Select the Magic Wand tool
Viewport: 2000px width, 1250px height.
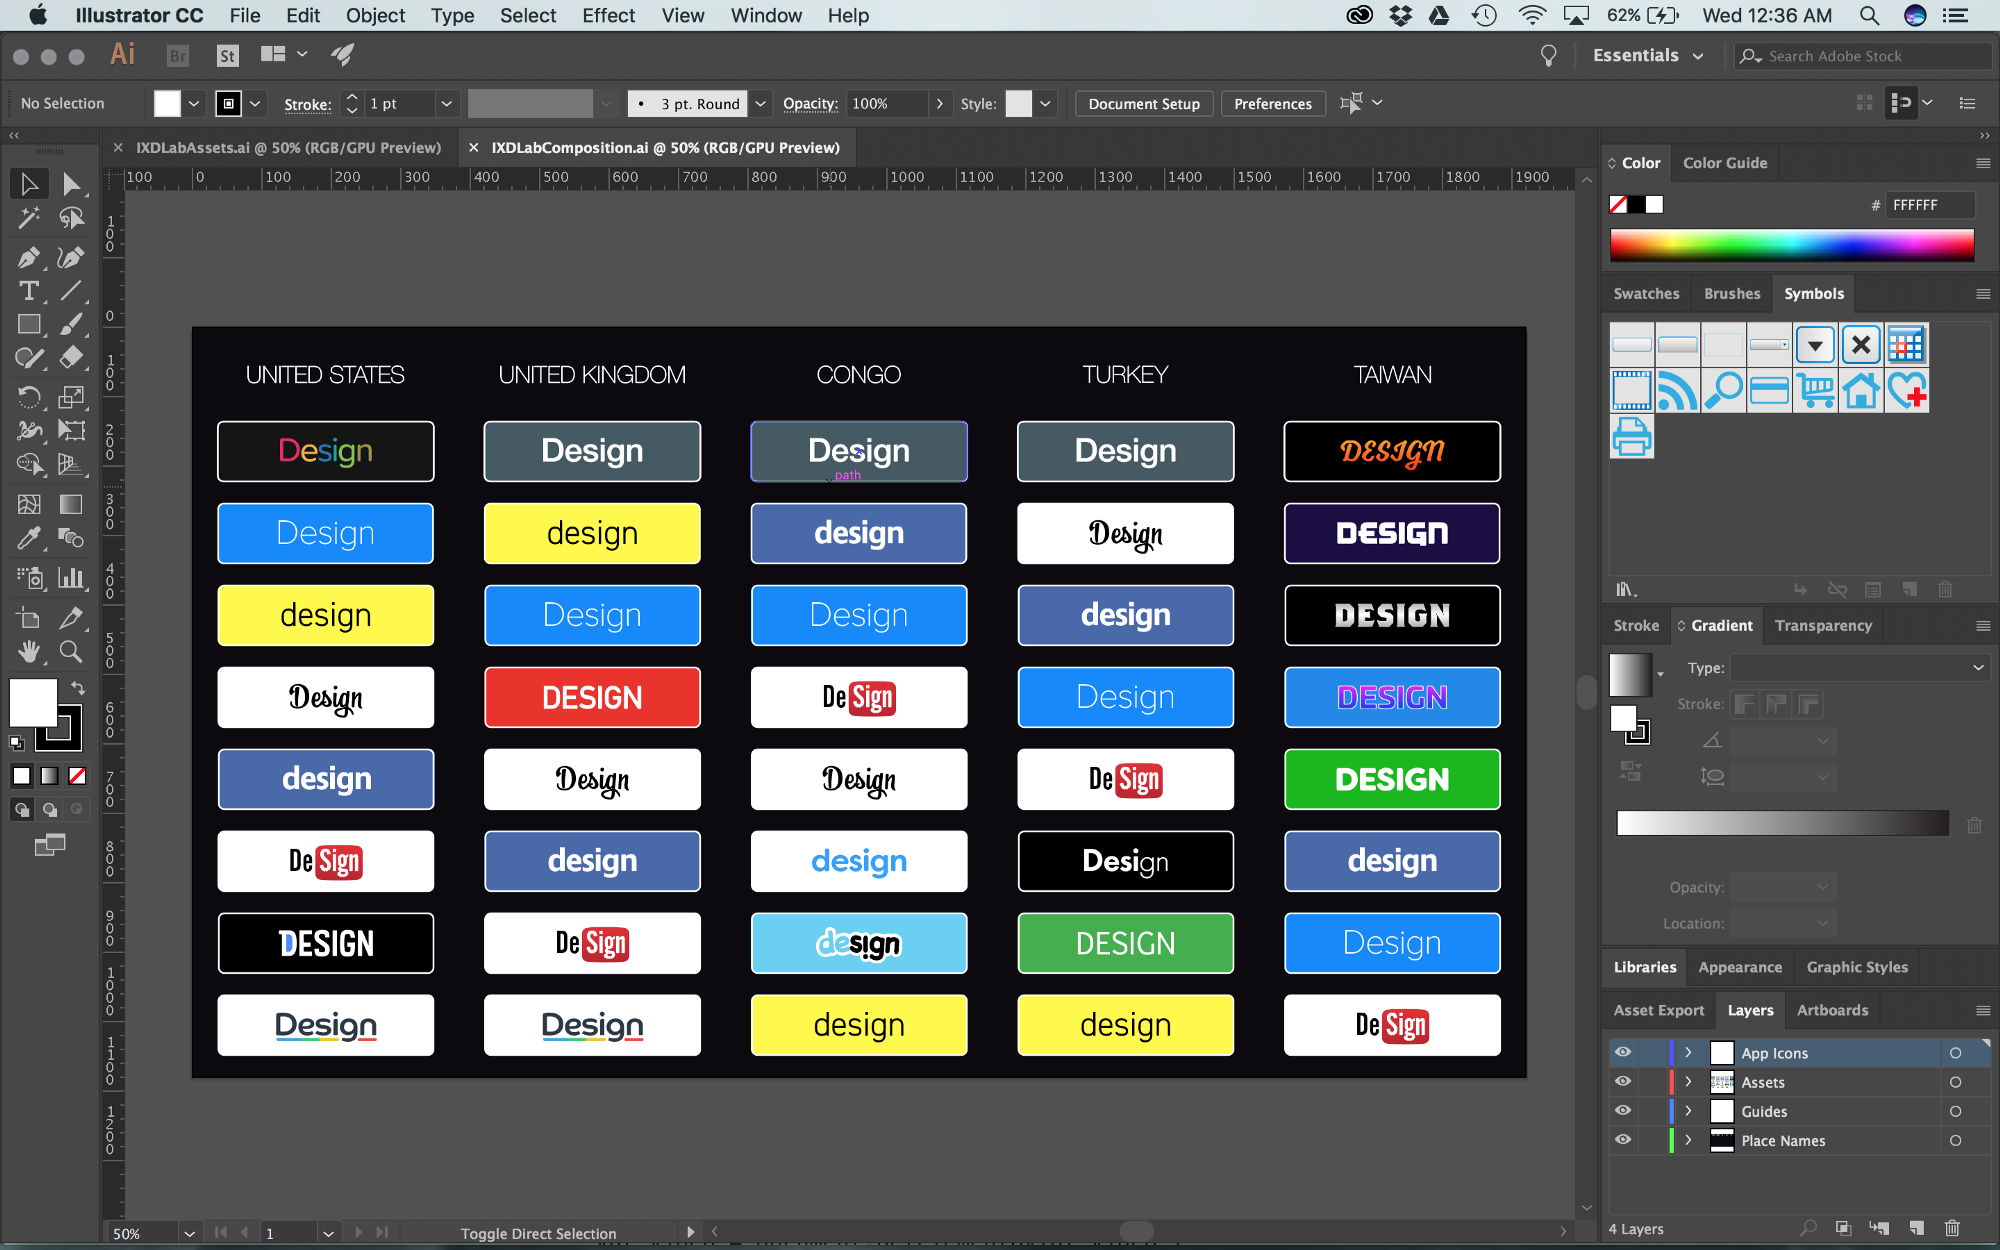click(x=28, y=217)
